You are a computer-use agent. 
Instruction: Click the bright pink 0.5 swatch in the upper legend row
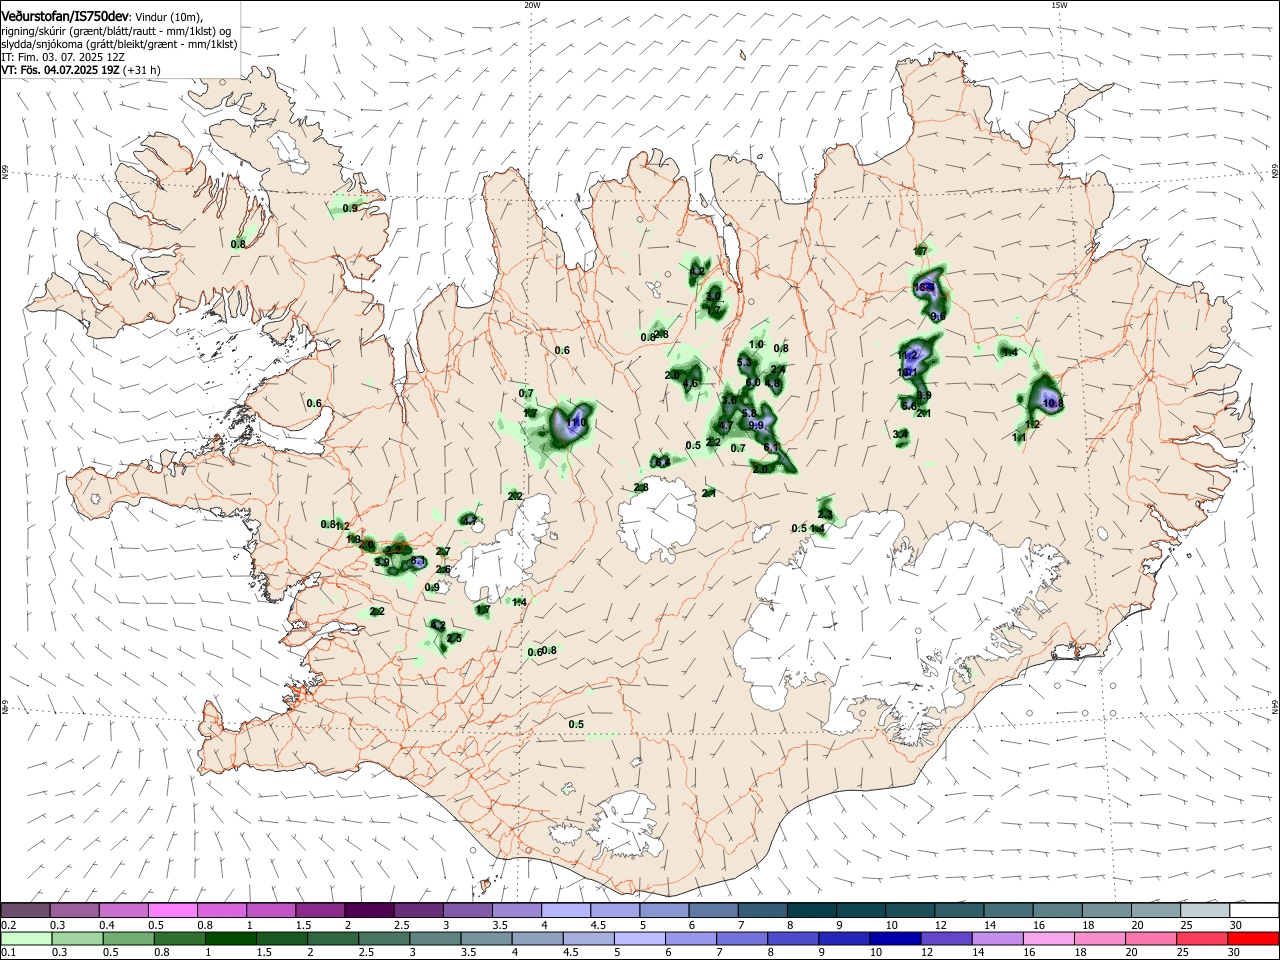(x=172, y=911)
